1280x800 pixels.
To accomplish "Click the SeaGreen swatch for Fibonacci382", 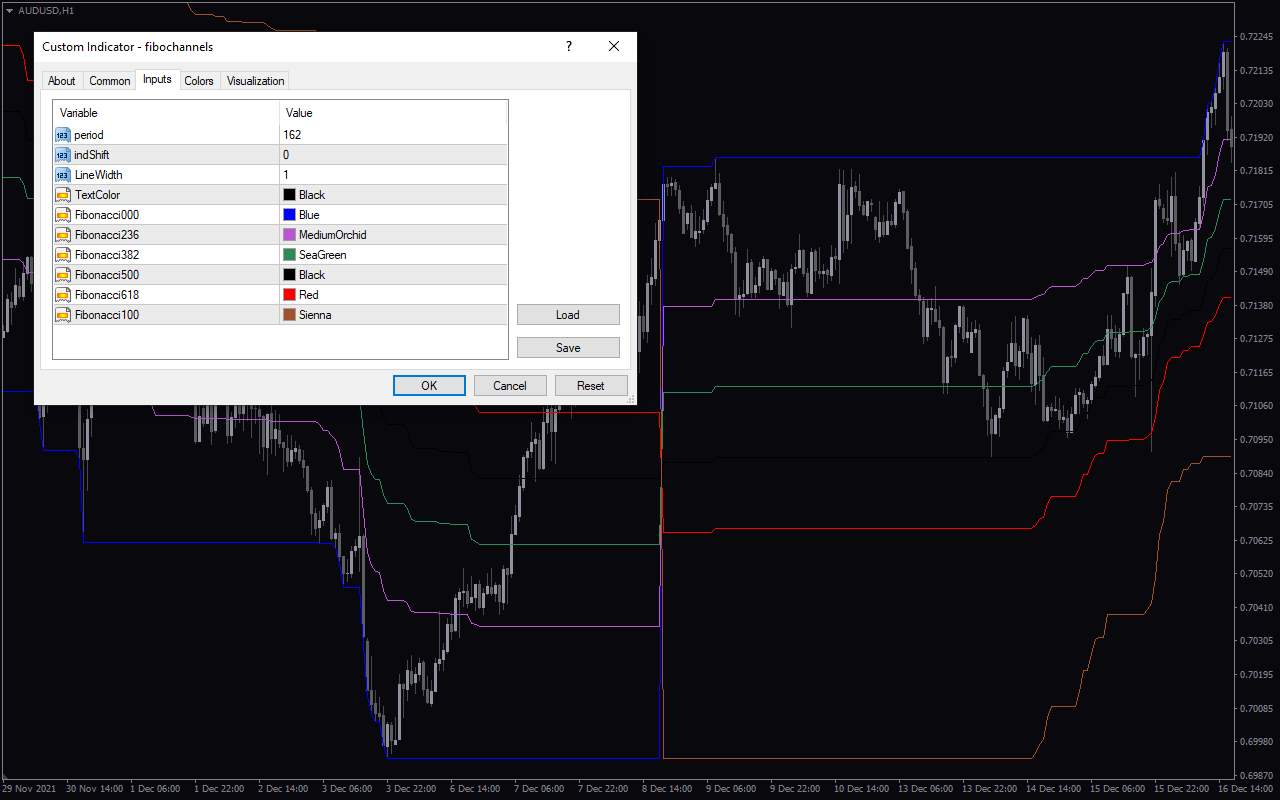I will [290, 255].
